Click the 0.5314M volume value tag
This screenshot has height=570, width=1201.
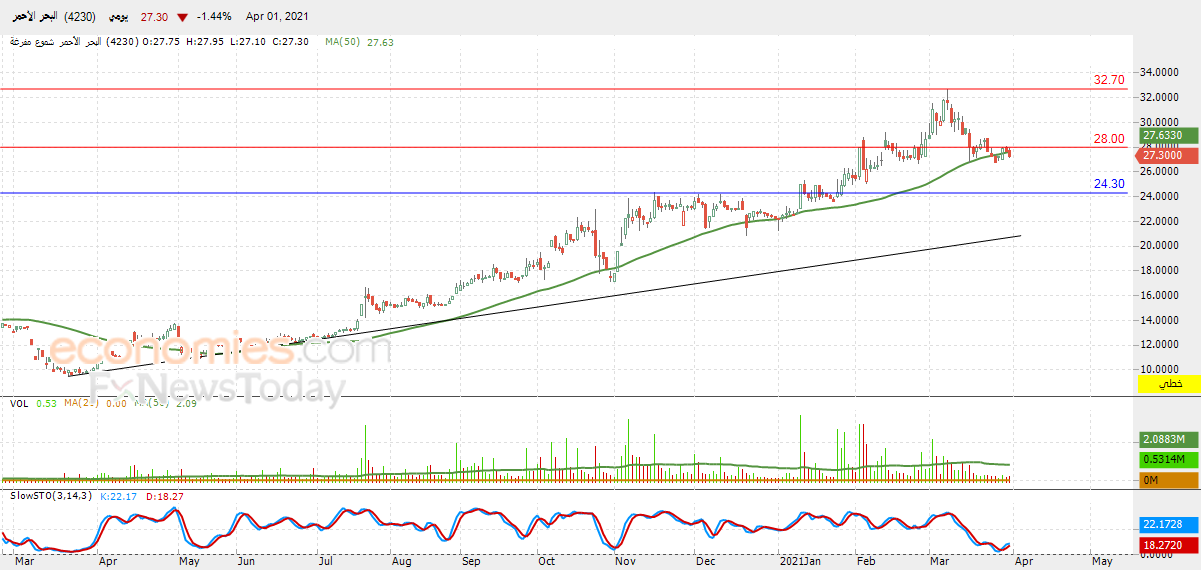point(1169,460)
